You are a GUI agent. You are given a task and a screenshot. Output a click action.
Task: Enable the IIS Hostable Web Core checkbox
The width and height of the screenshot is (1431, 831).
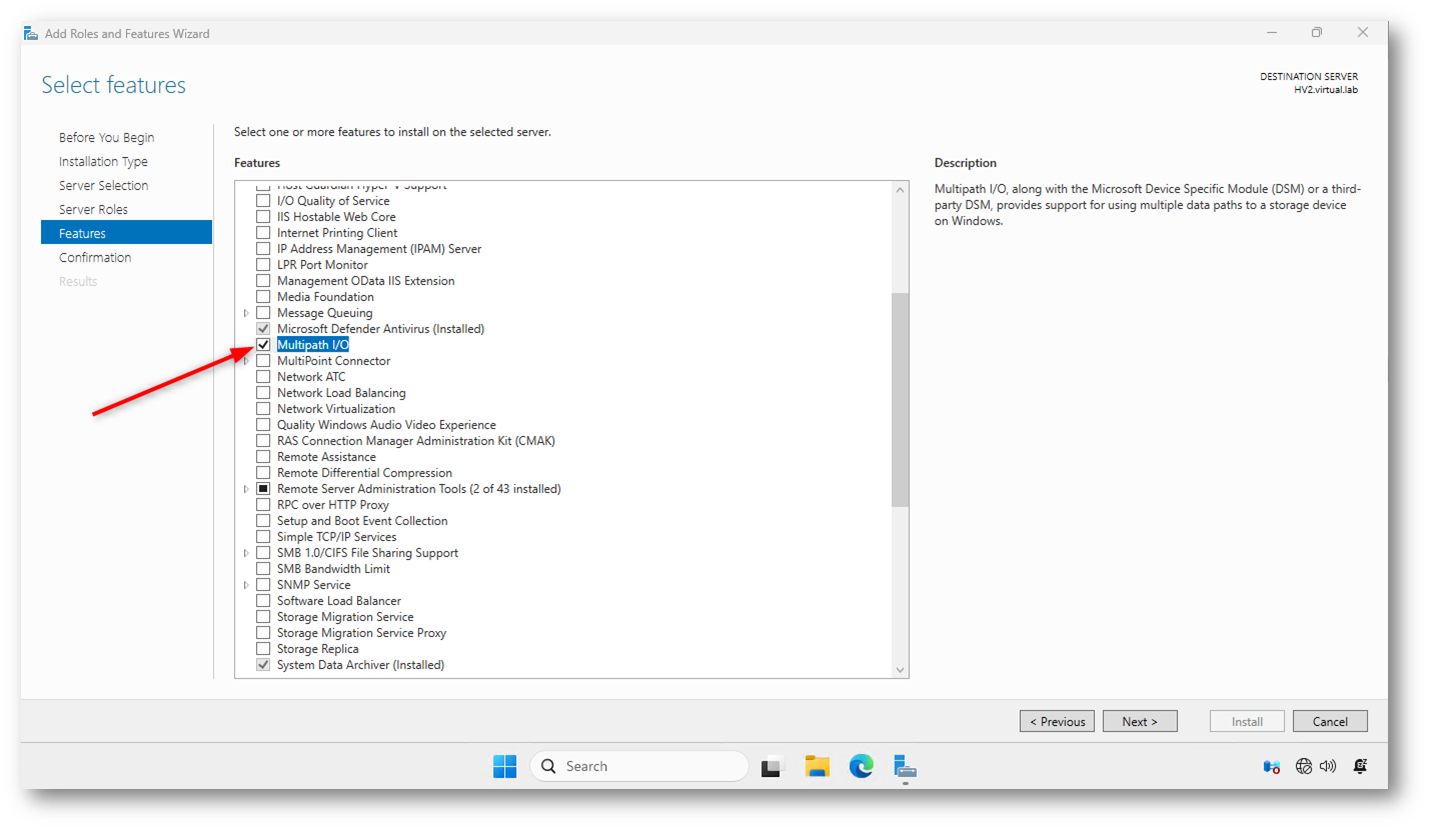point(263,217)
